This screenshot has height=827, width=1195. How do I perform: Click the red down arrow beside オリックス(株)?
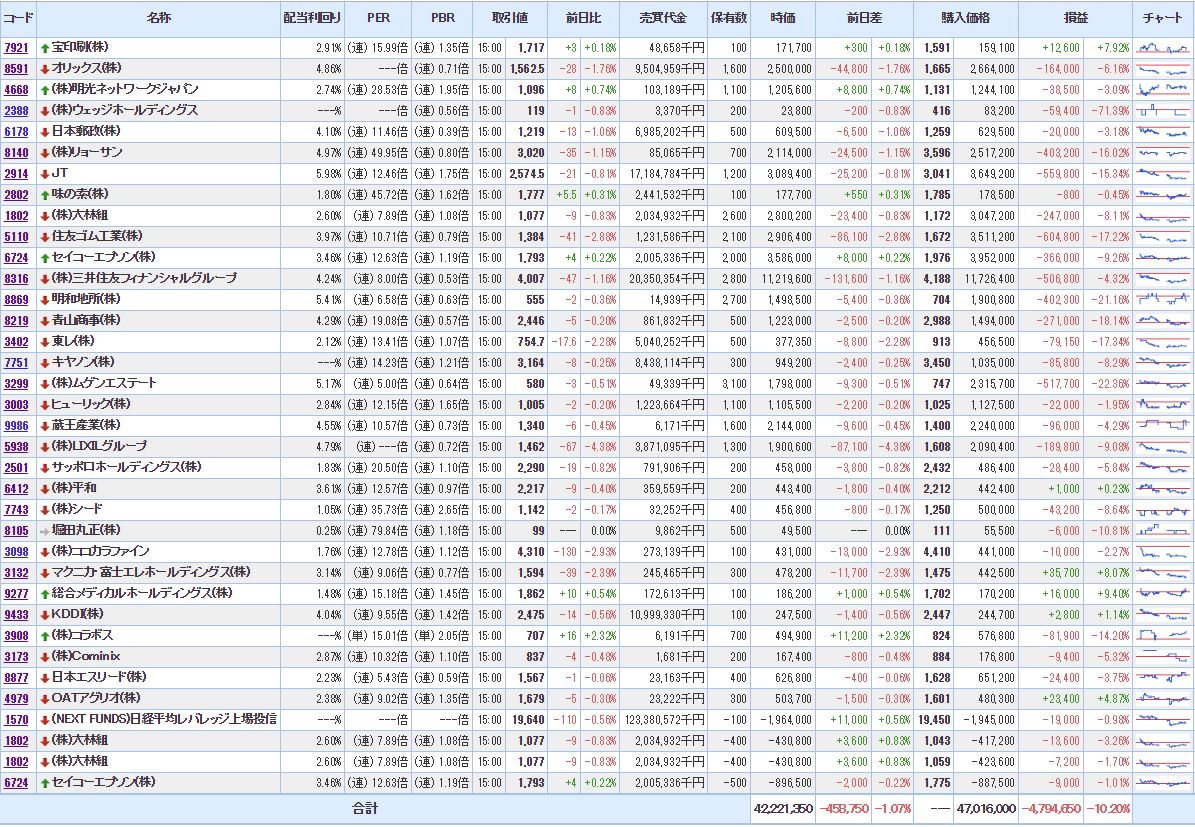45,69
